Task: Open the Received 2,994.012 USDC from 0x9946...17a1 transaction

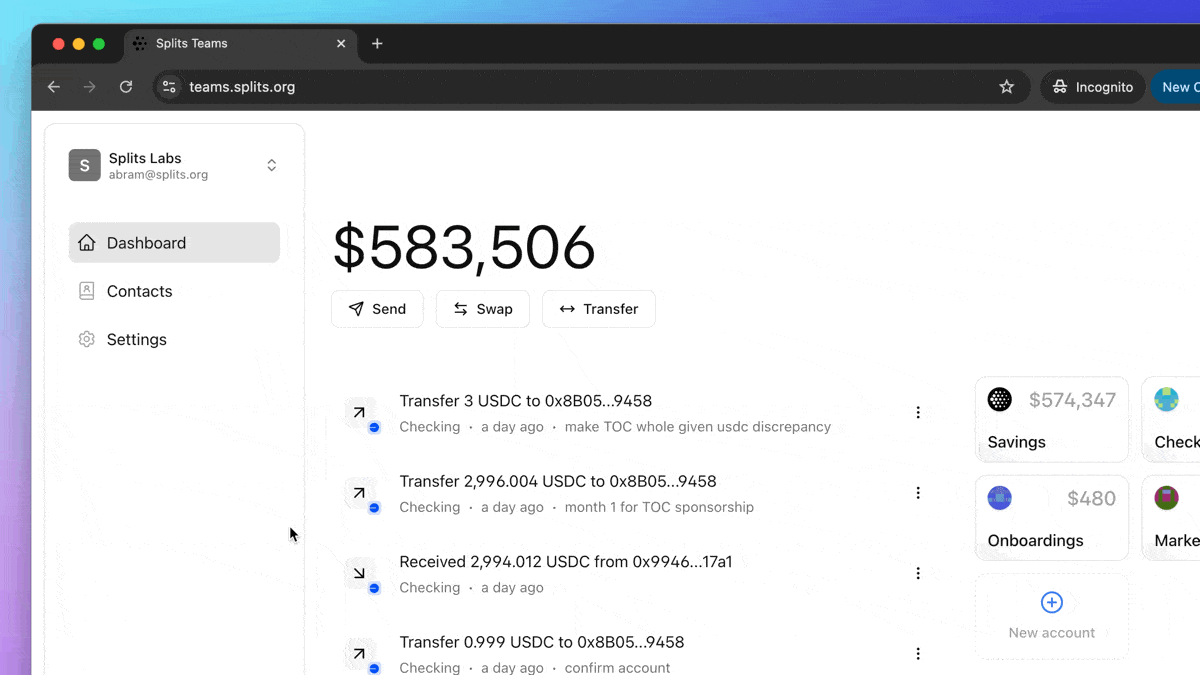Action: tap(566, 562)
